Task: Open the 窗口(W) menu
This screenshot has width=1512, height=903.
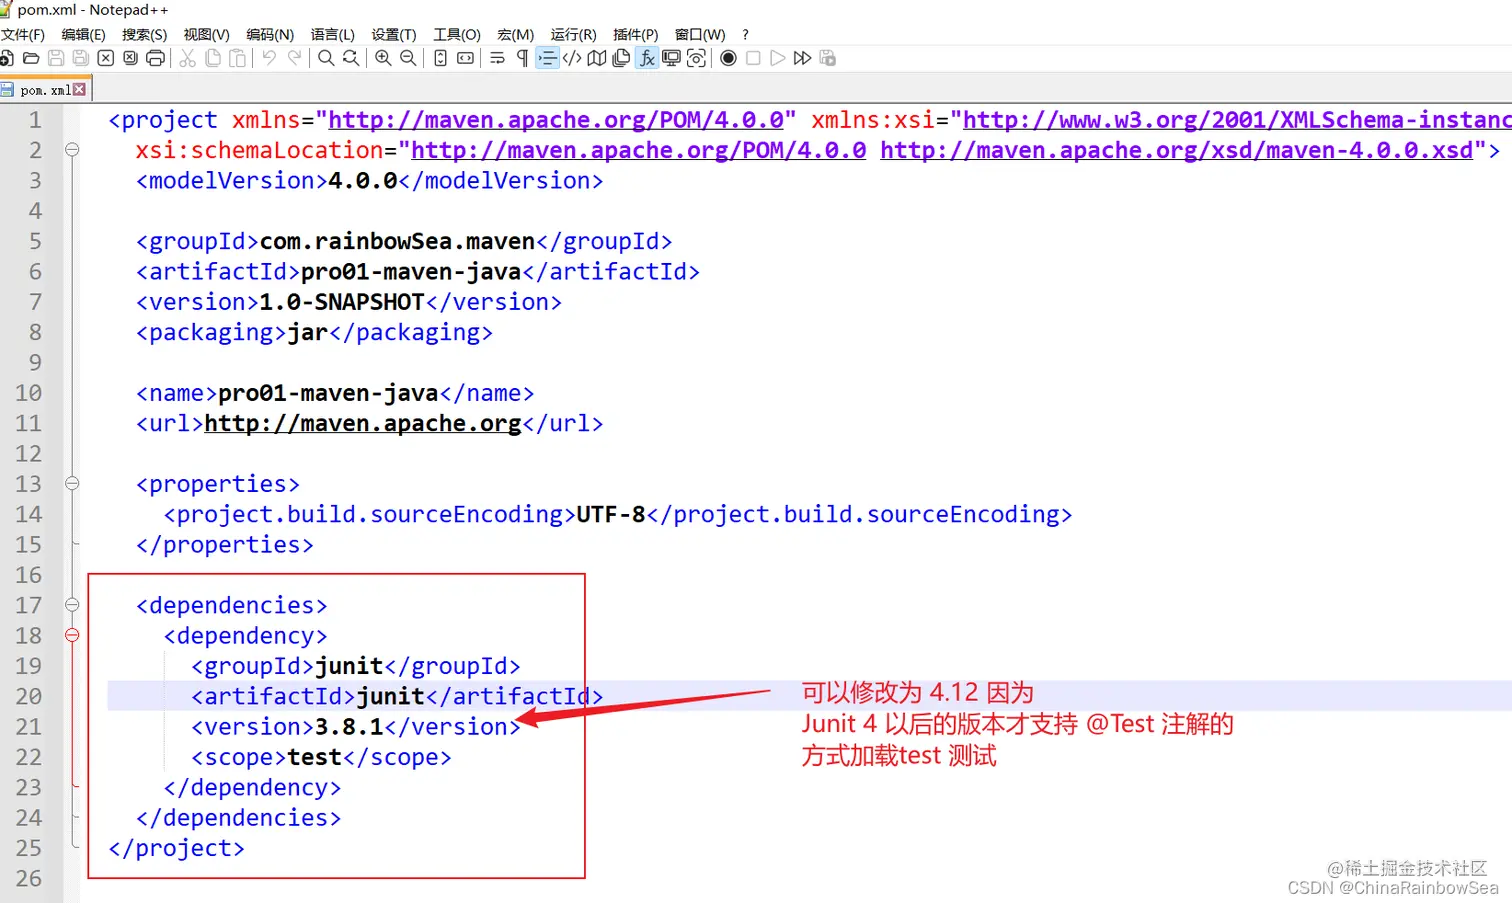Action: click(700, 34)
